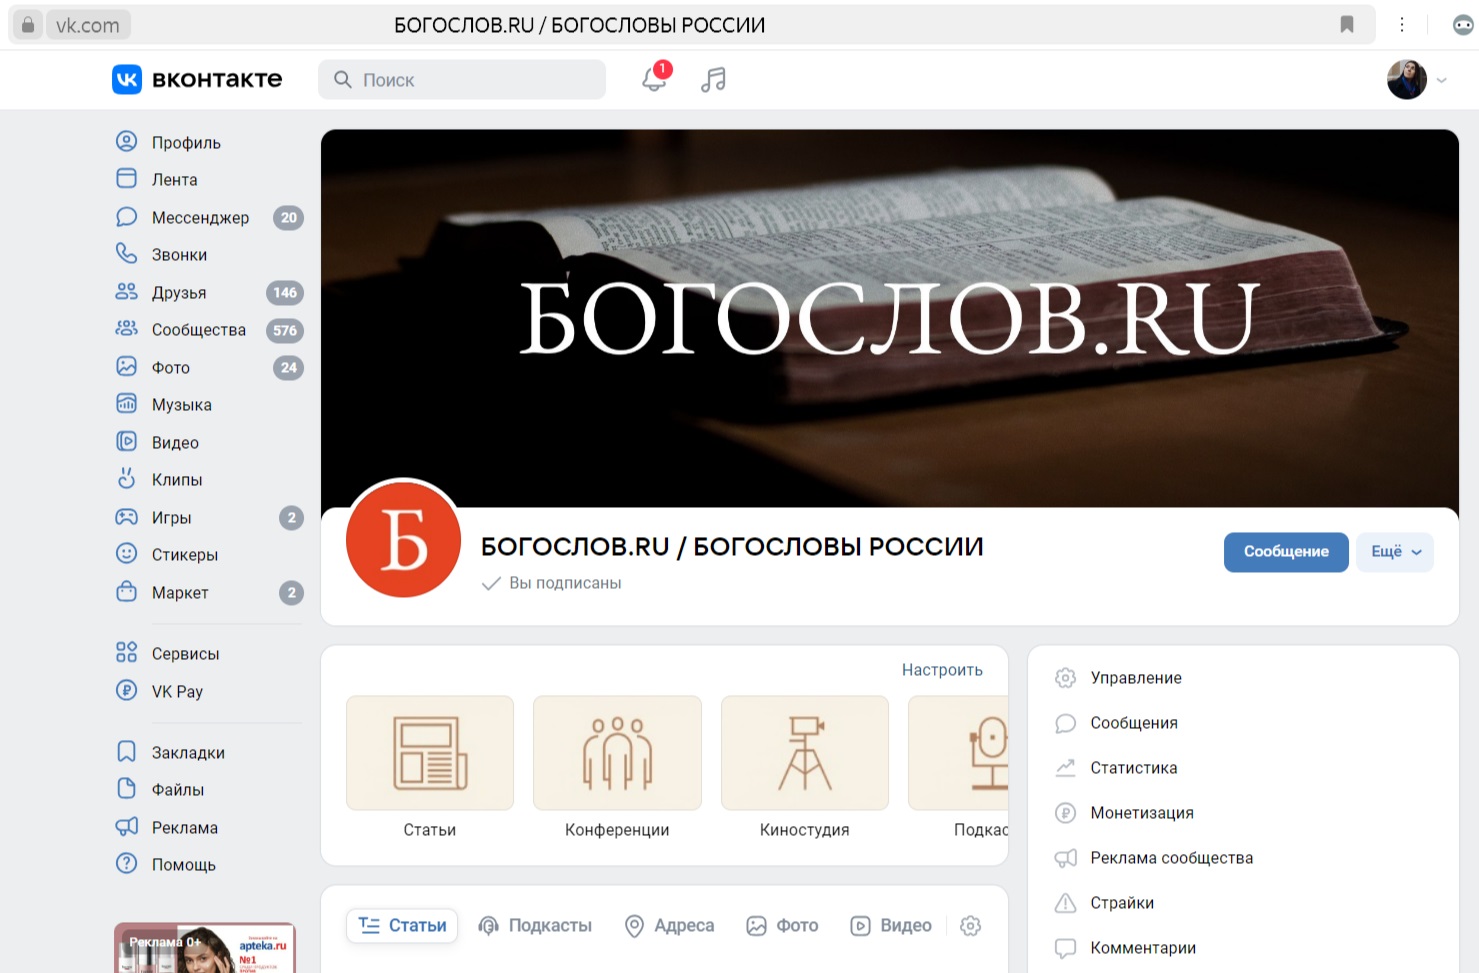The image size is (1479, 973).
Task: Open tab settings gear next to Видео
Action: point(970,926)
